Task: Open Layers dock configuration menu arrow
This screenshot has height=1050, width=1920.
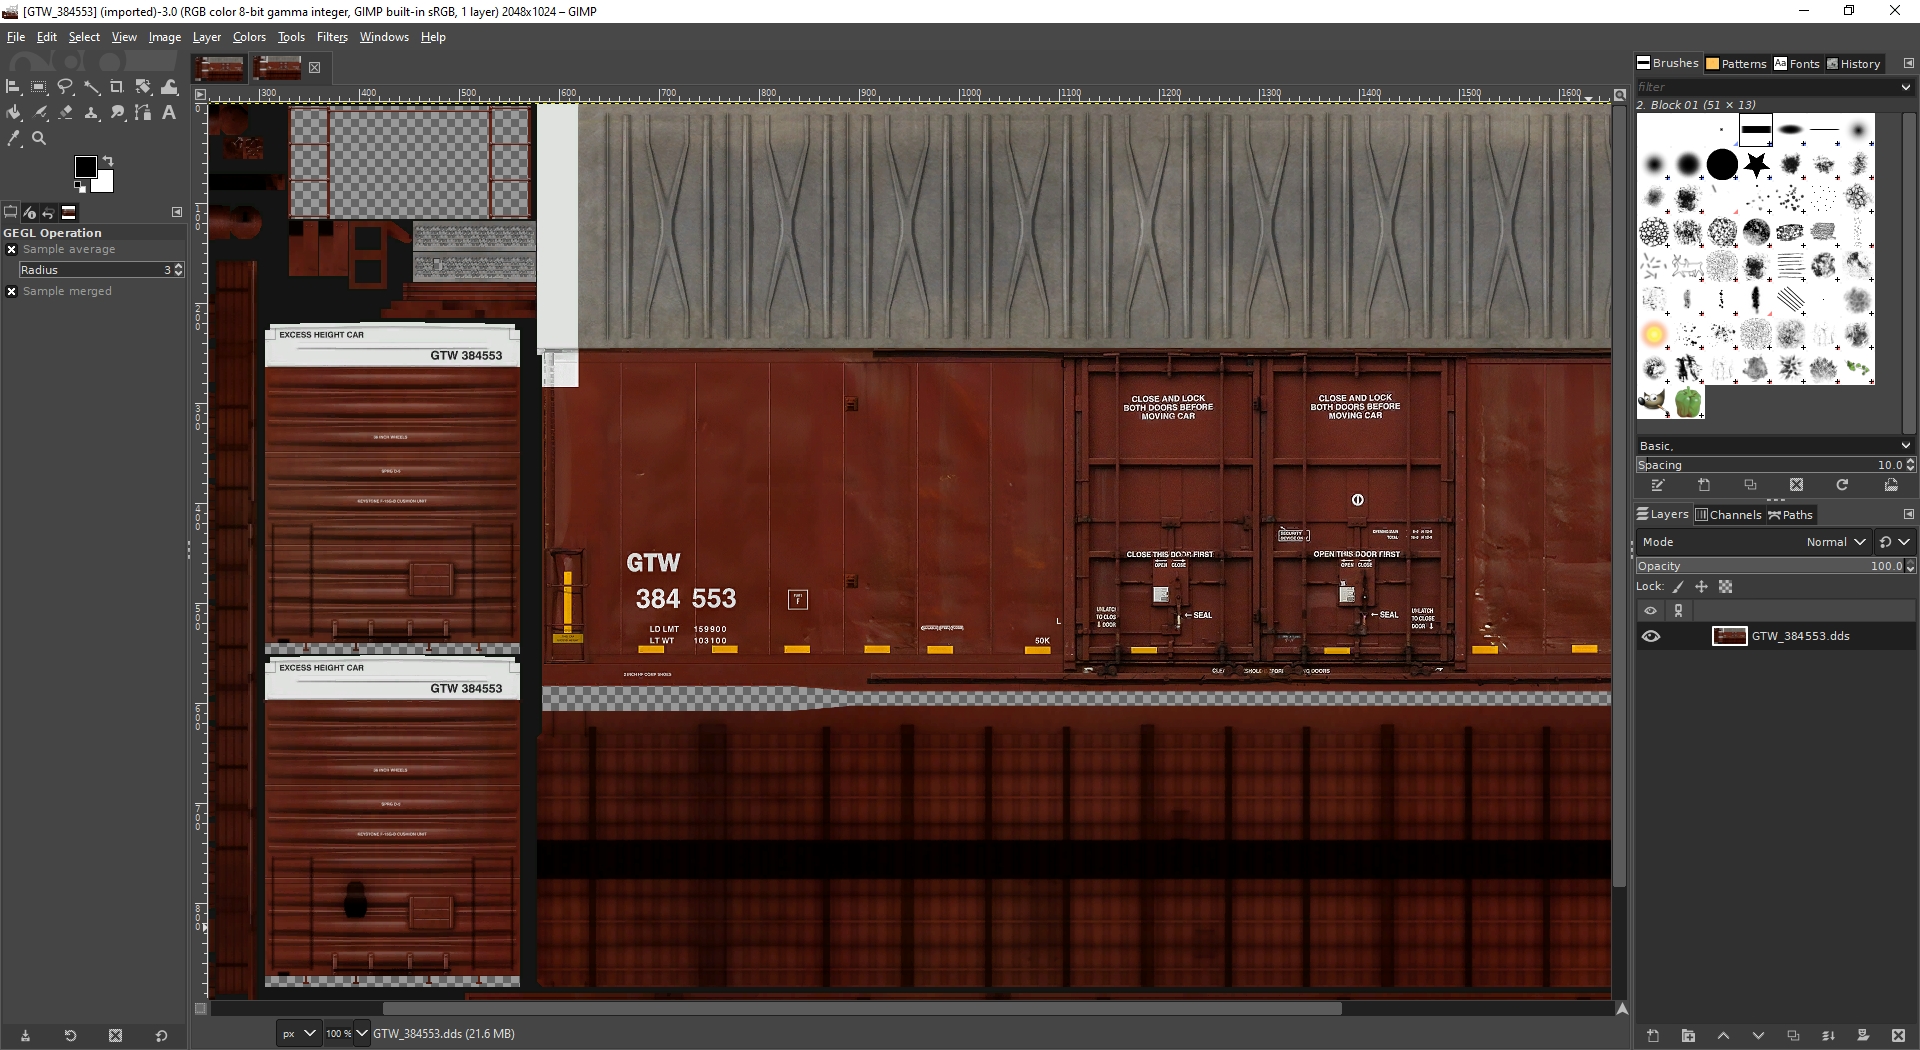Action: [1908, 514]
